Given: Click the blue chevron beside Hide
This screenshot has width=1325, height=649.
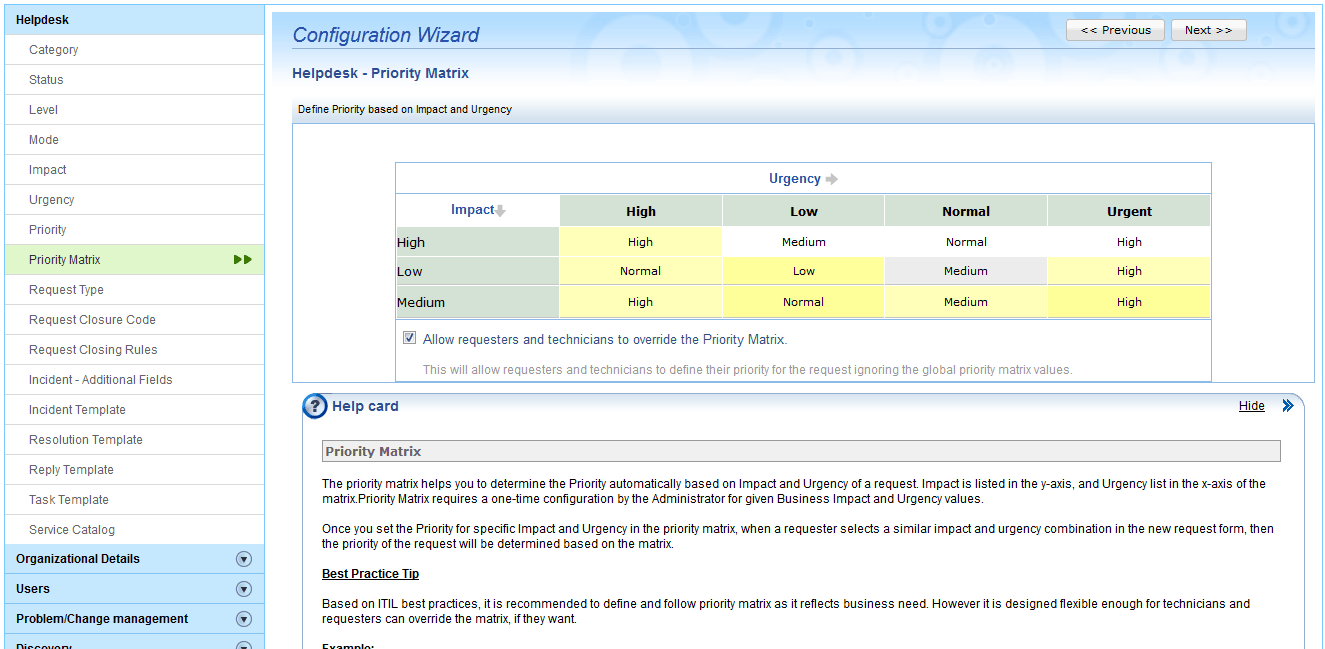Looking at the screenshot, I should click(x=1288, y=406).
